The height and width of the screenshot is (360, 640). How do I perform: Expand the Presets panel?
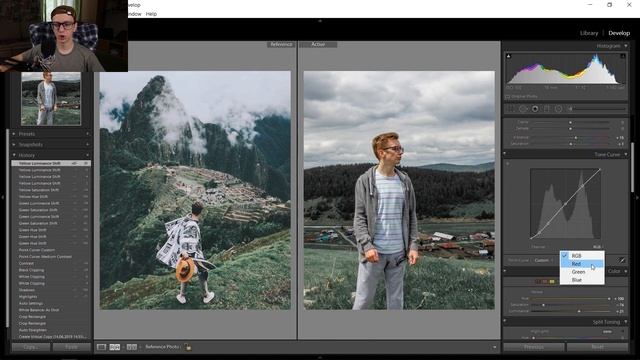14,134
